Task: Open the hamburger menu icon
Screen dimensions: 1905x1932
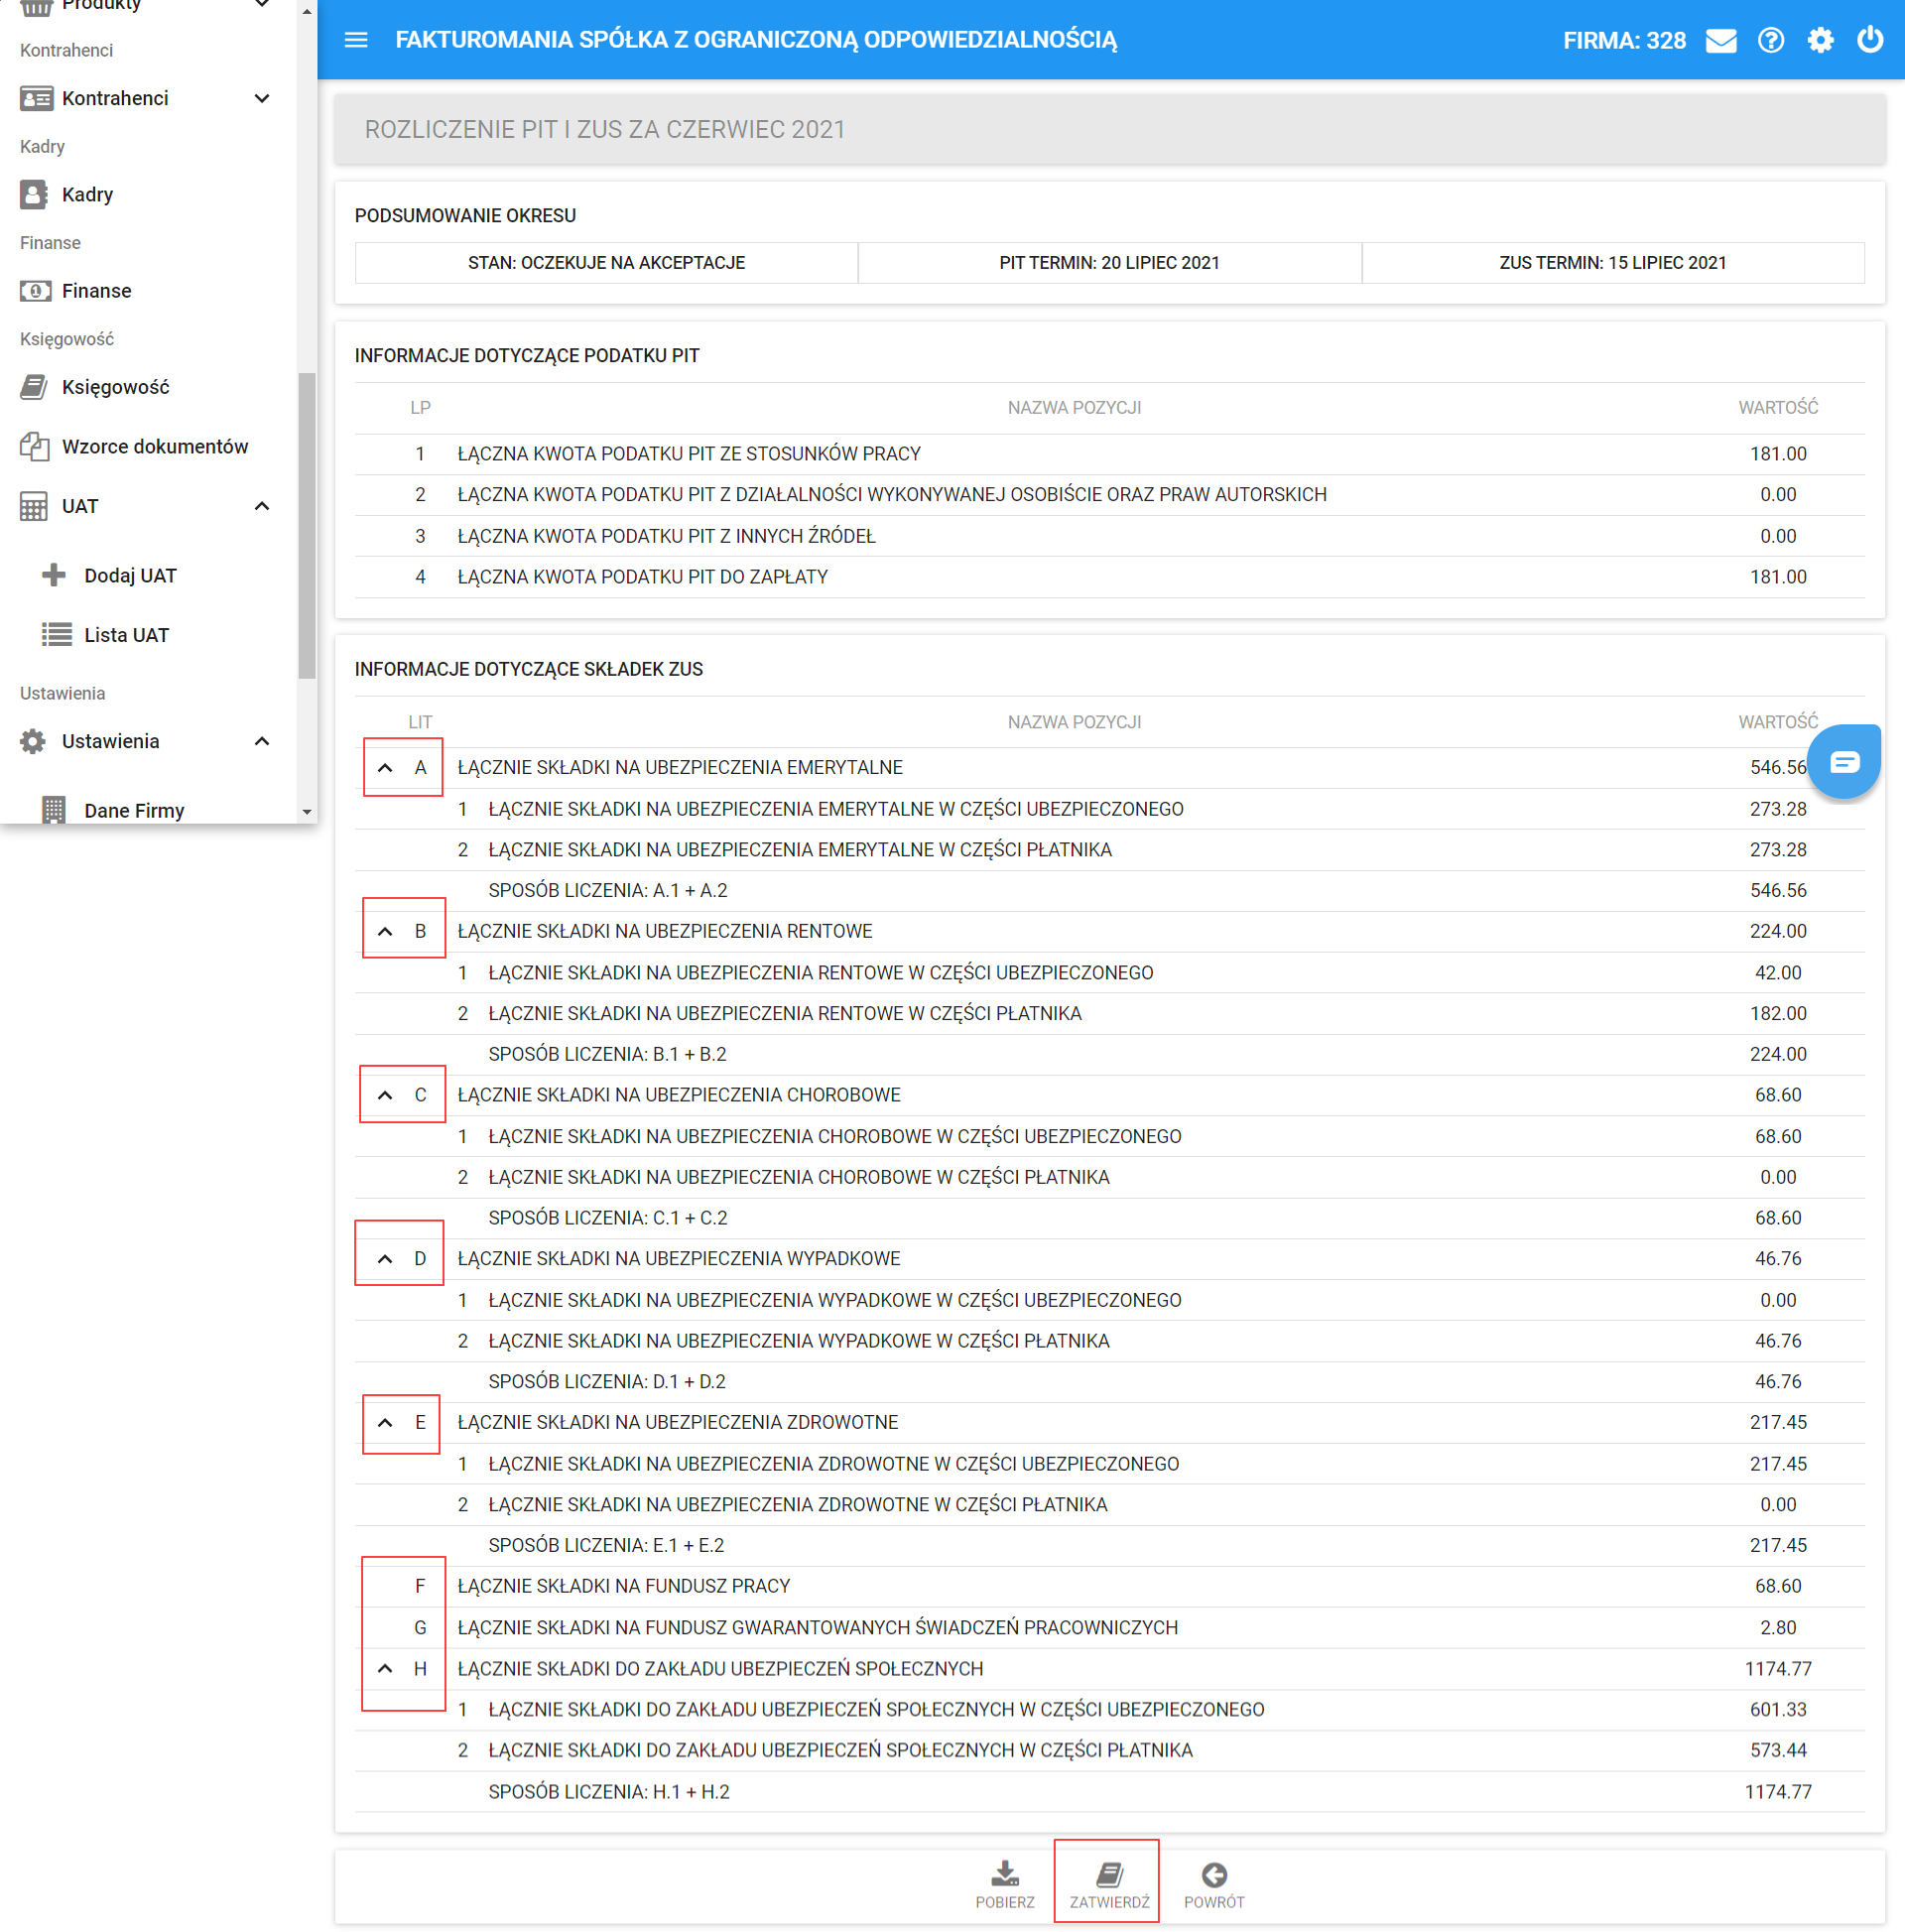Action: [x=356, y=40]
